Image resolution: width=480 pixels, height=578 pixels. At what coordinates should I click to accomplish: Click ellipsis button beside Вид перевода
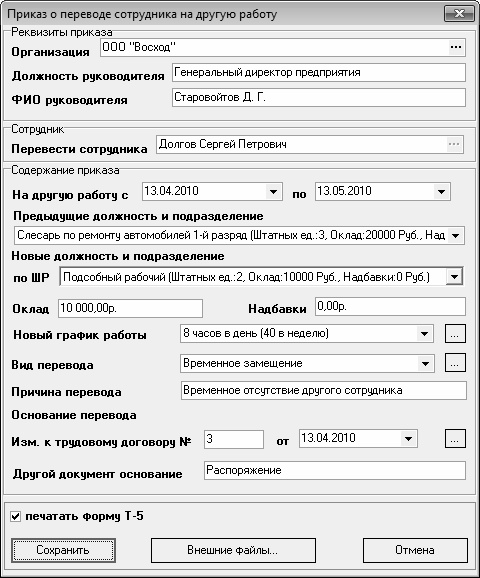coord(455,363)
